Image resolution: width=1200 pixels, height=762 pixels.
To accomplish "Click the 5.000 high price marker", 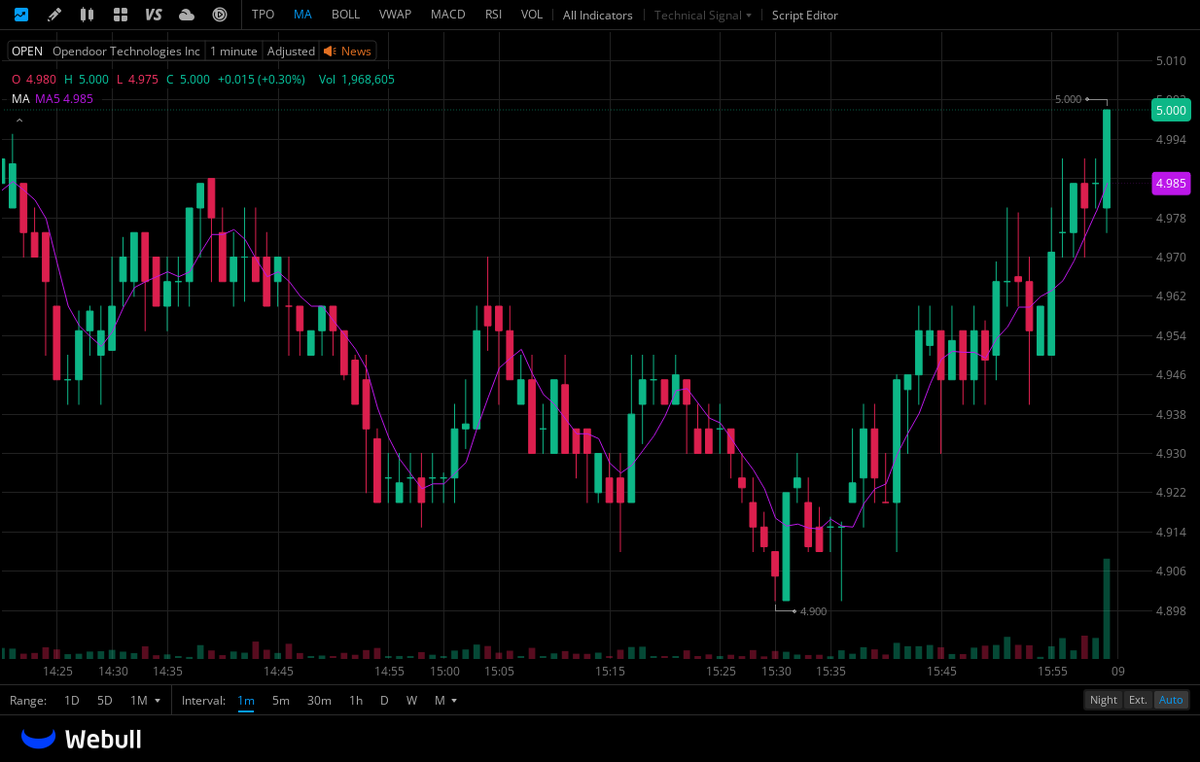I will (1068, 99).
